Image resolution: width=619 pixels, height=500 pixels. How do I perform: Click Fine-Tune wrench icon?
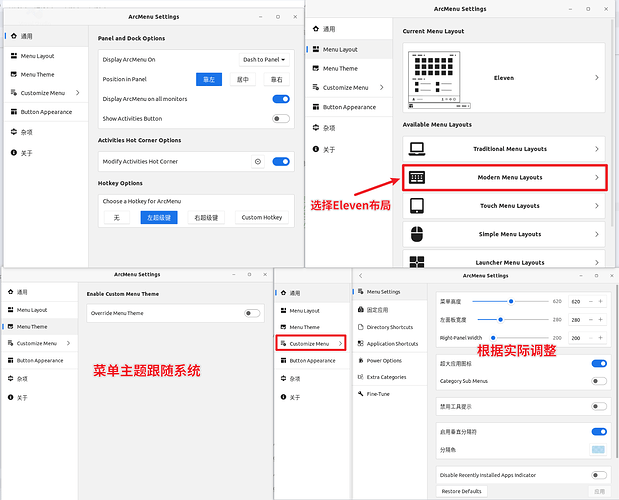coord(360,393)
